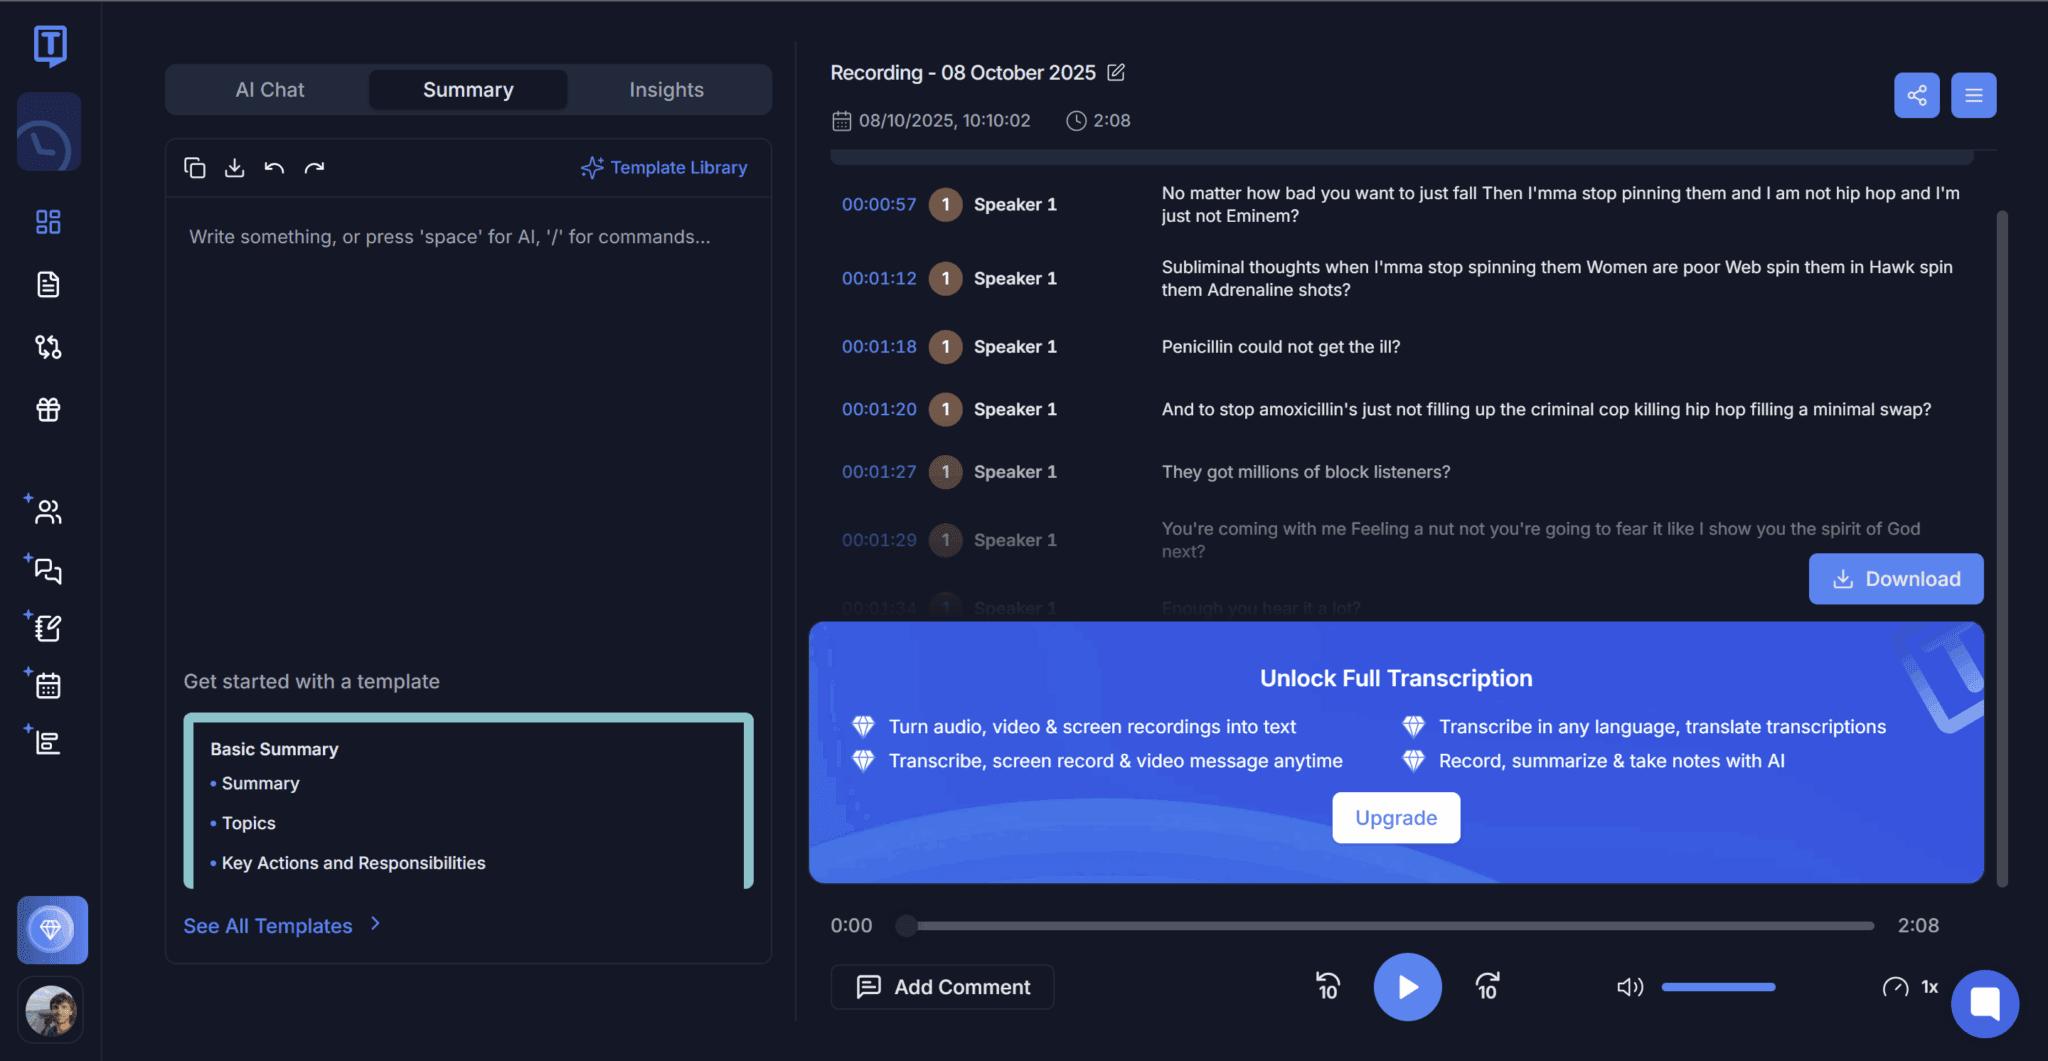Edit the recording title with the pencil icon
This screenshot has width=2048, height=1061.
(1116, 73)
